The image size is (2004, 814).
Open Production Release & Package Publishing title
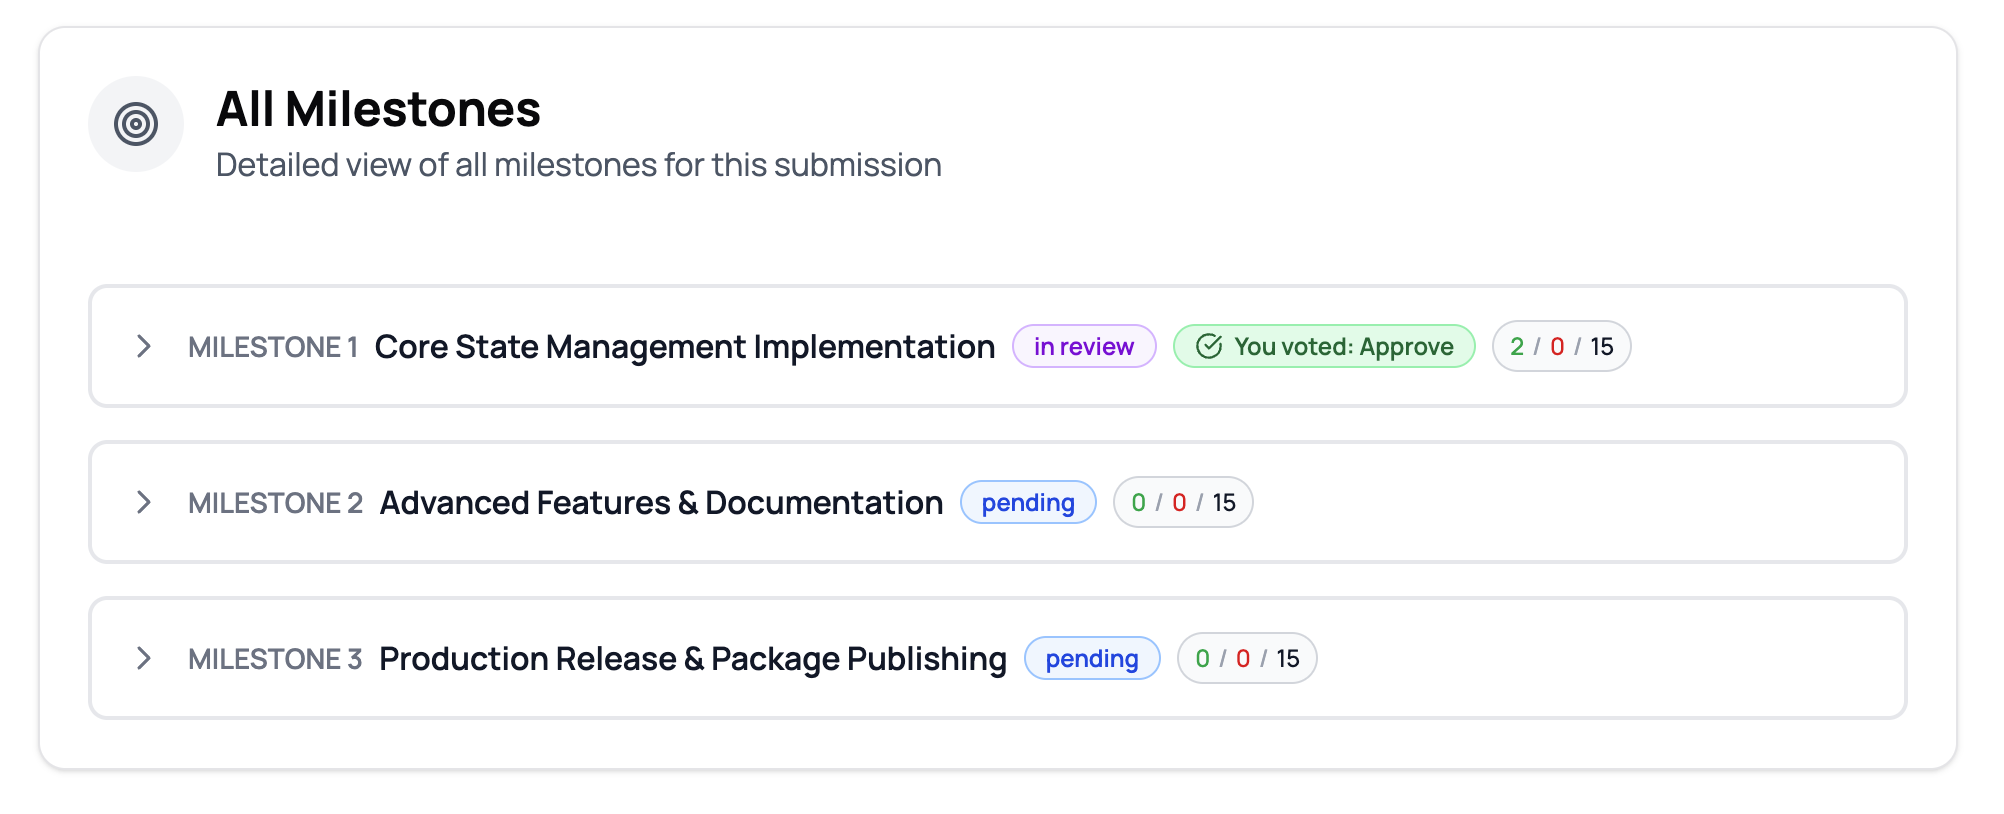point(693,658)
